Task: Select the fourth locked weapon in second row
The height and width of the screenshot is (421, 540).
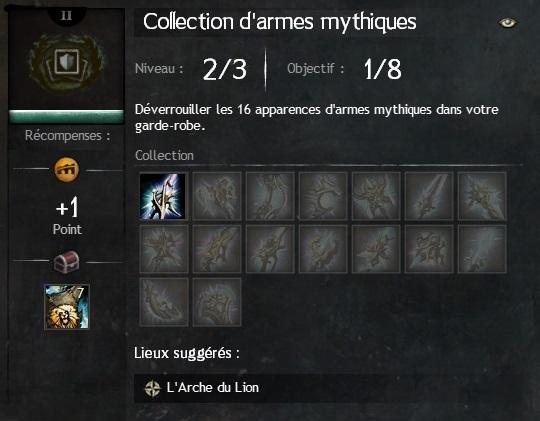Action: (x=323, y=249)
